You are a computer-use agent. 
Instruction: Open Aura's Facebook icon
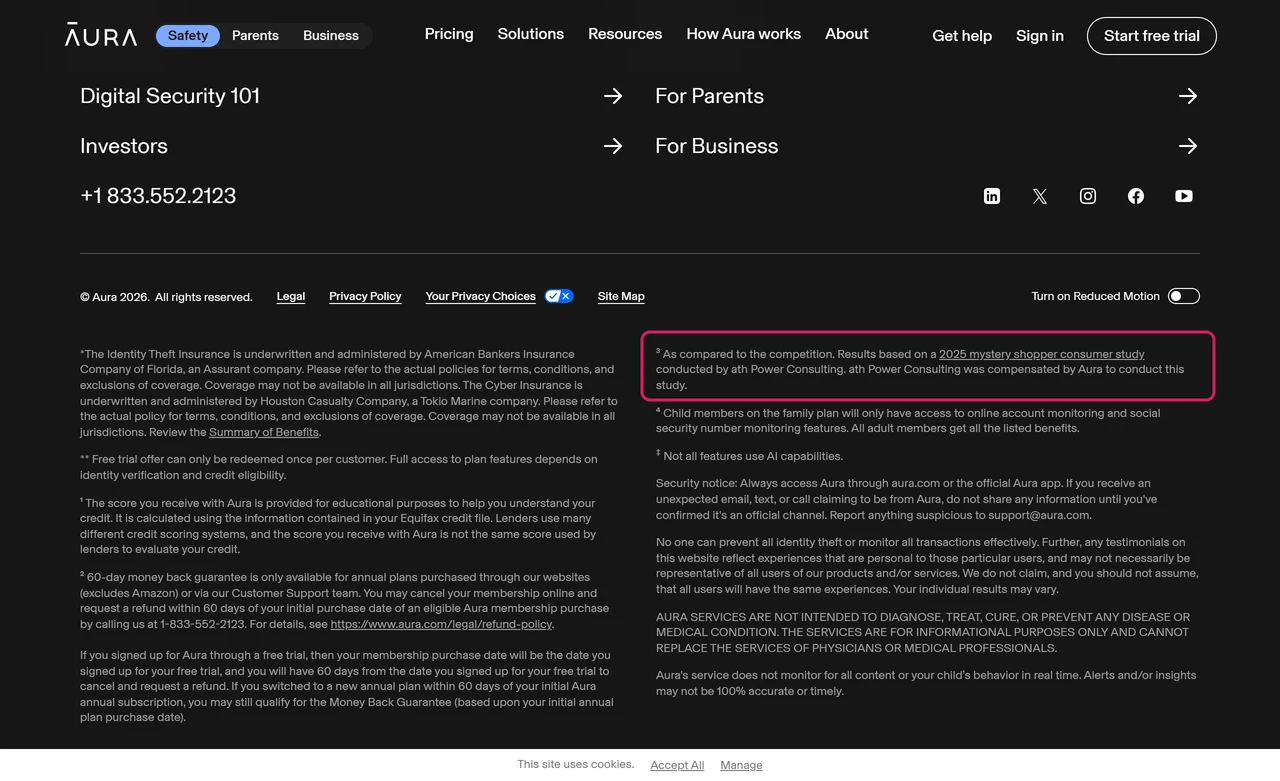1136,196
